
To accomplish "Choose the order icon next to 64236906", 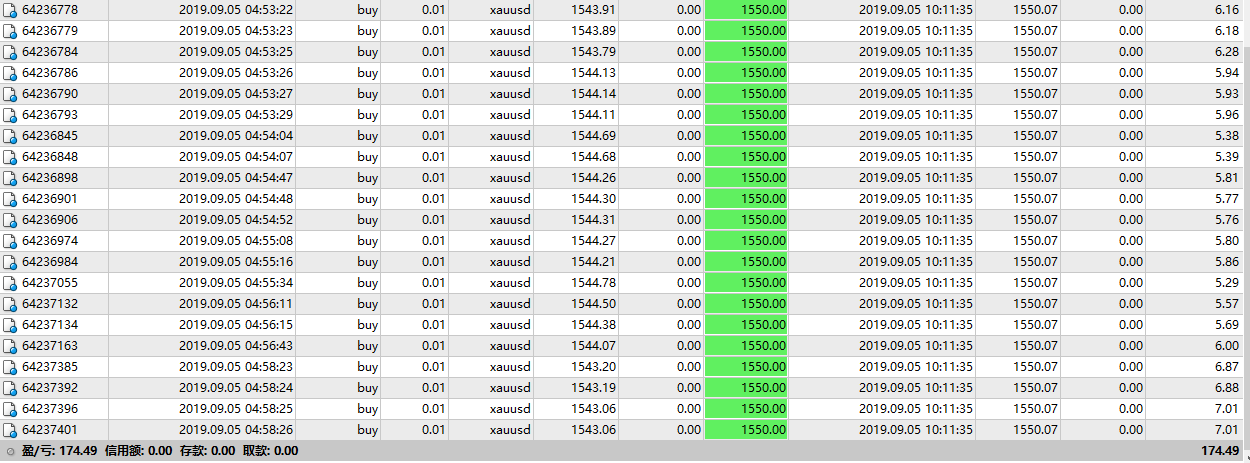I will (x=10, y=220).
